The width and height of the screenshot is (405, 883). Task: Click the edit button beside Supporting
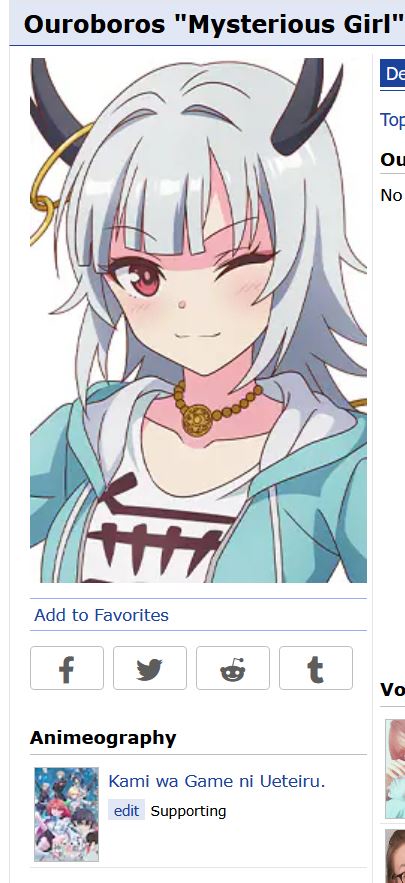click(x=126, y=811)
